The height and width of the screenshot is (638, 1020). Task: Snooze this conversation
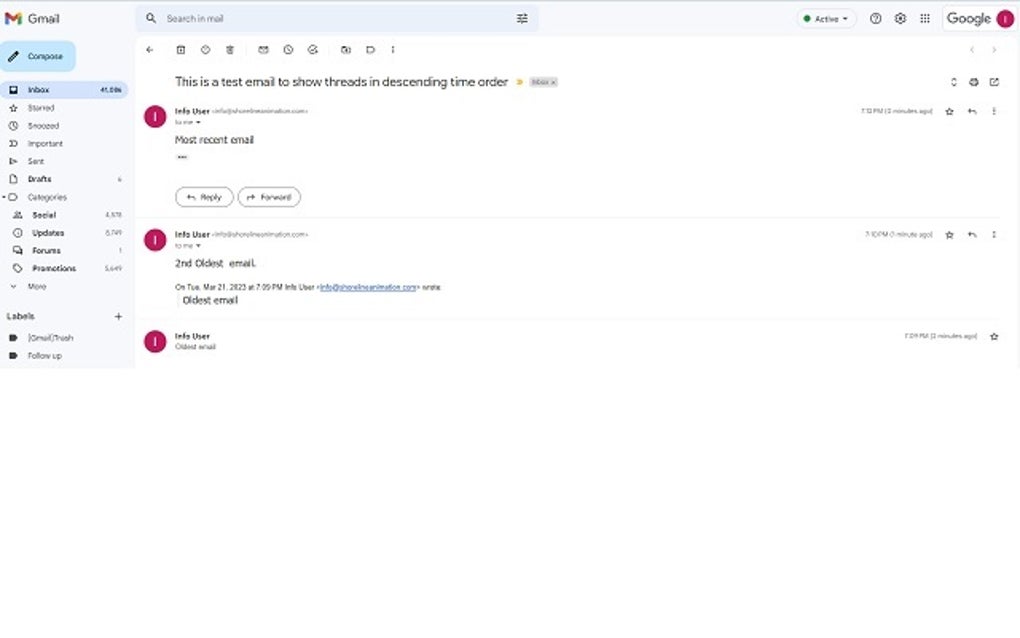[288, 49]
